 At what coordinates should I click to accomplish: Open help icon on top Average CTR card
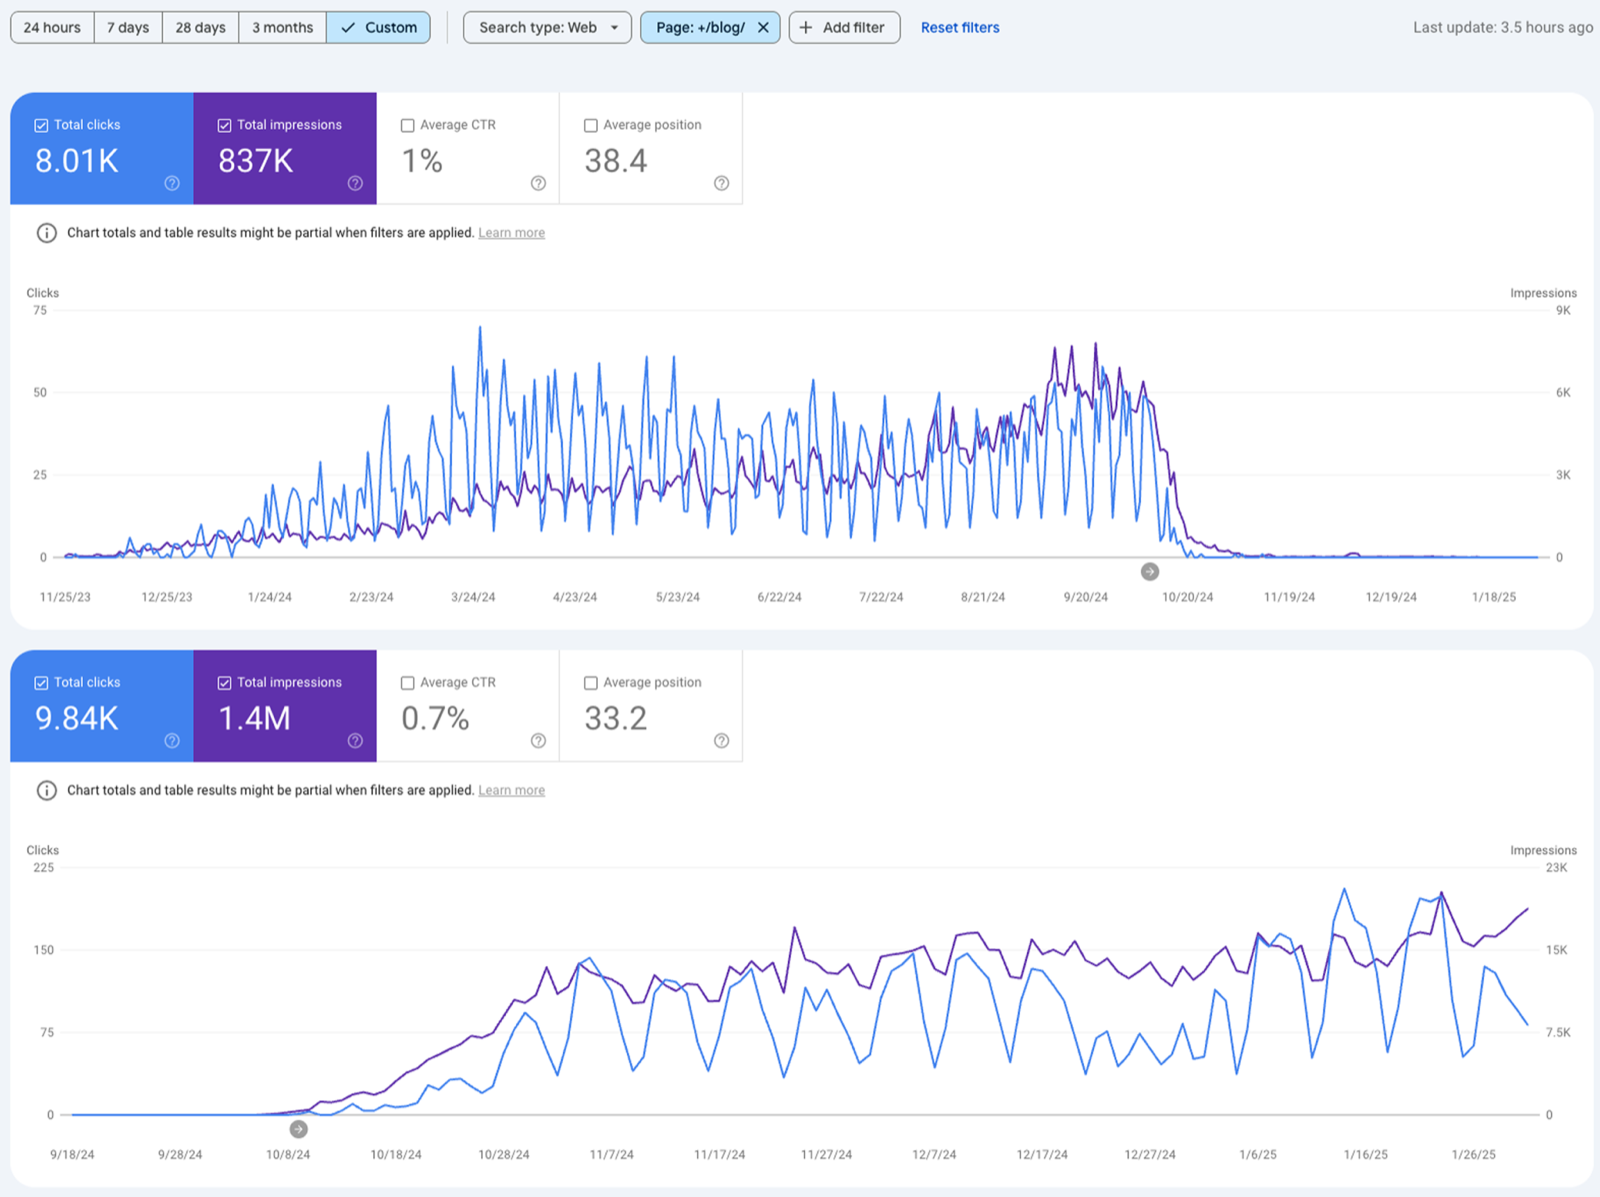click(x=538, y=183)
